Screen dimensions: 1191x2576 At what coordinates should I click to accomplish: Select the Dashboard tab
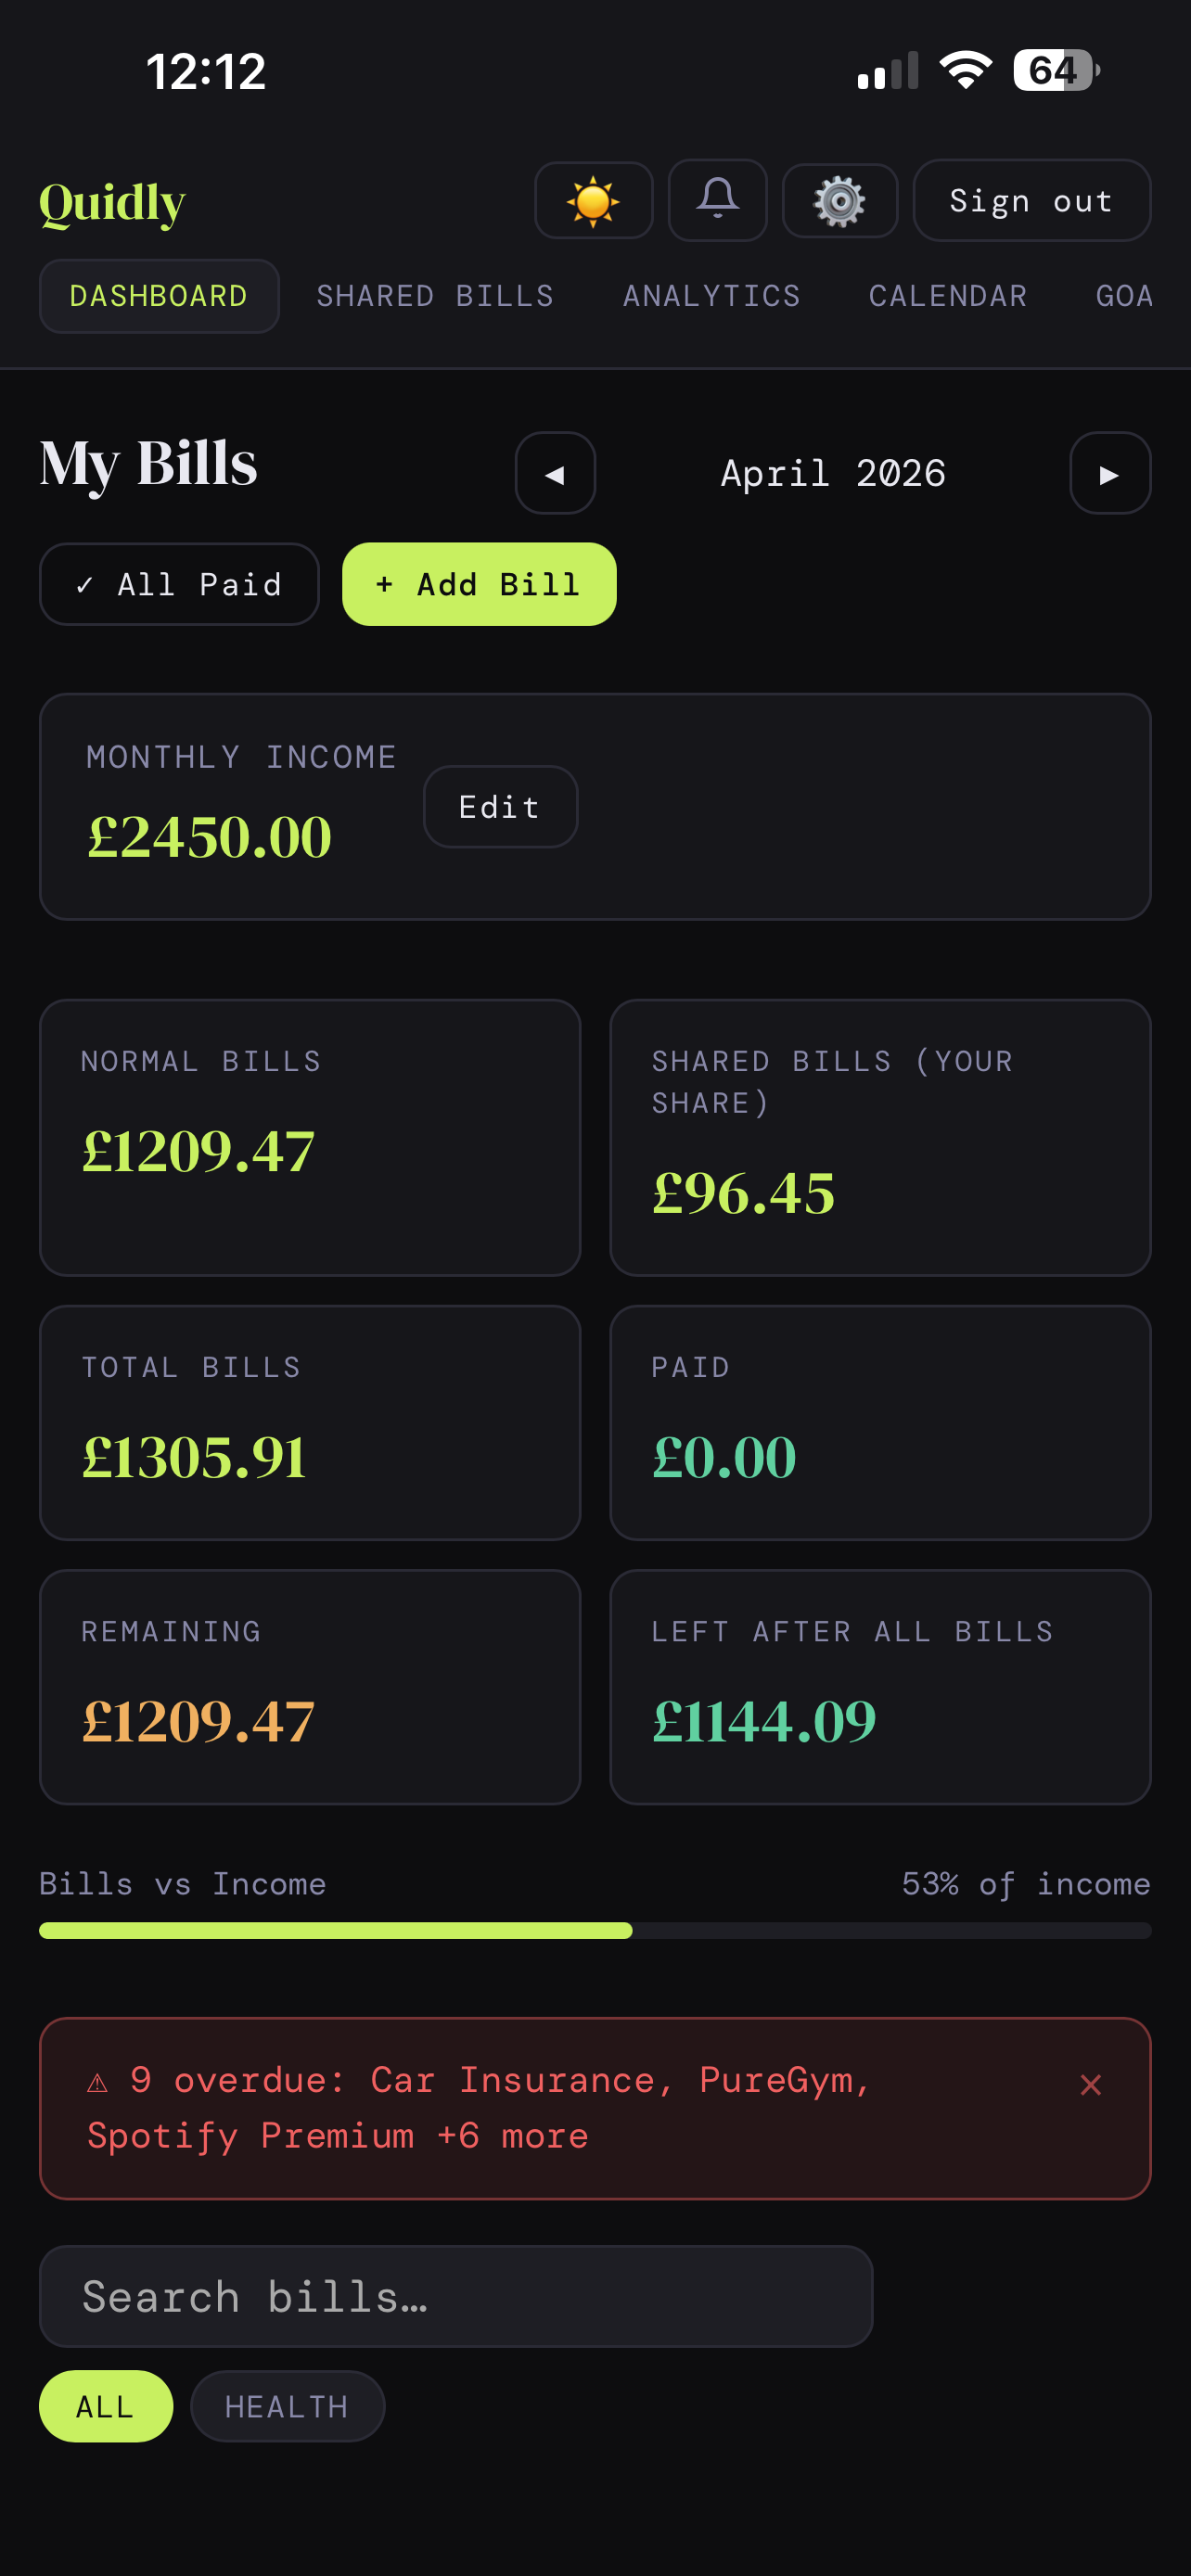159,296
